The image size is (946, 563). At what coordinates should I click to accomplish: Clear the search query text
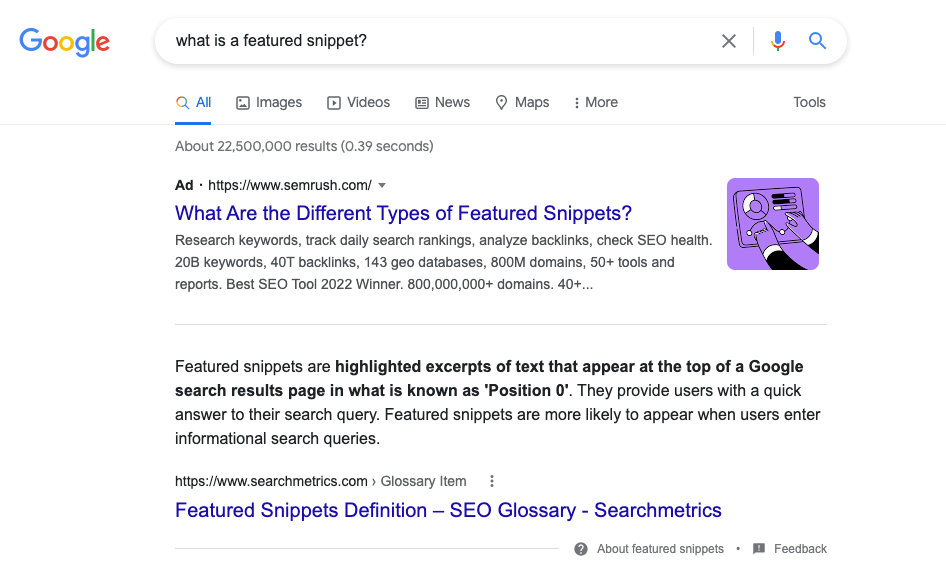click(x=729, y=41)
